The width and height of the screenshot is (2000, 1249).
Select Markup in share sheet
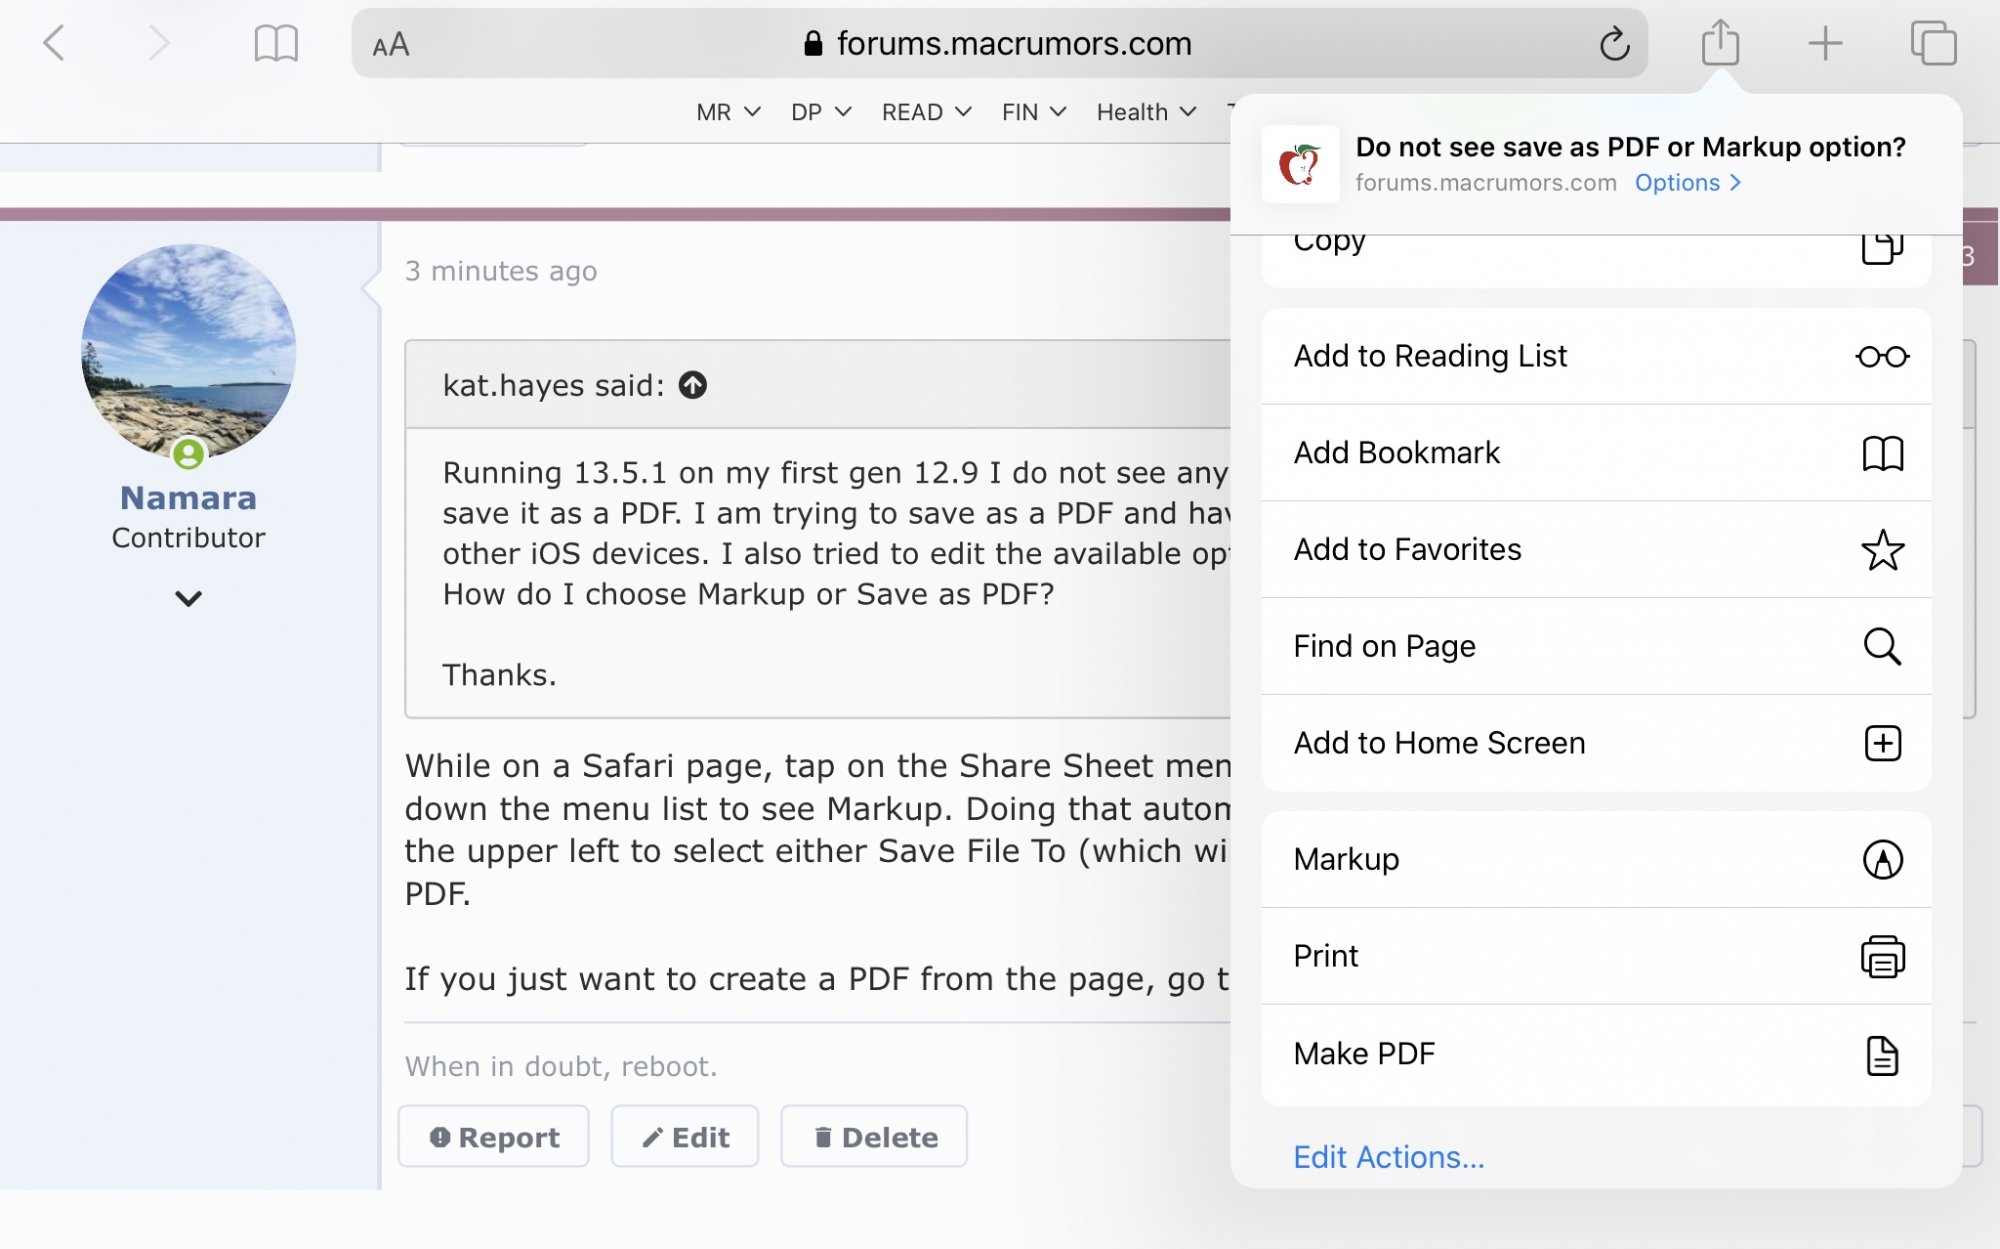tap(1596, 859)
